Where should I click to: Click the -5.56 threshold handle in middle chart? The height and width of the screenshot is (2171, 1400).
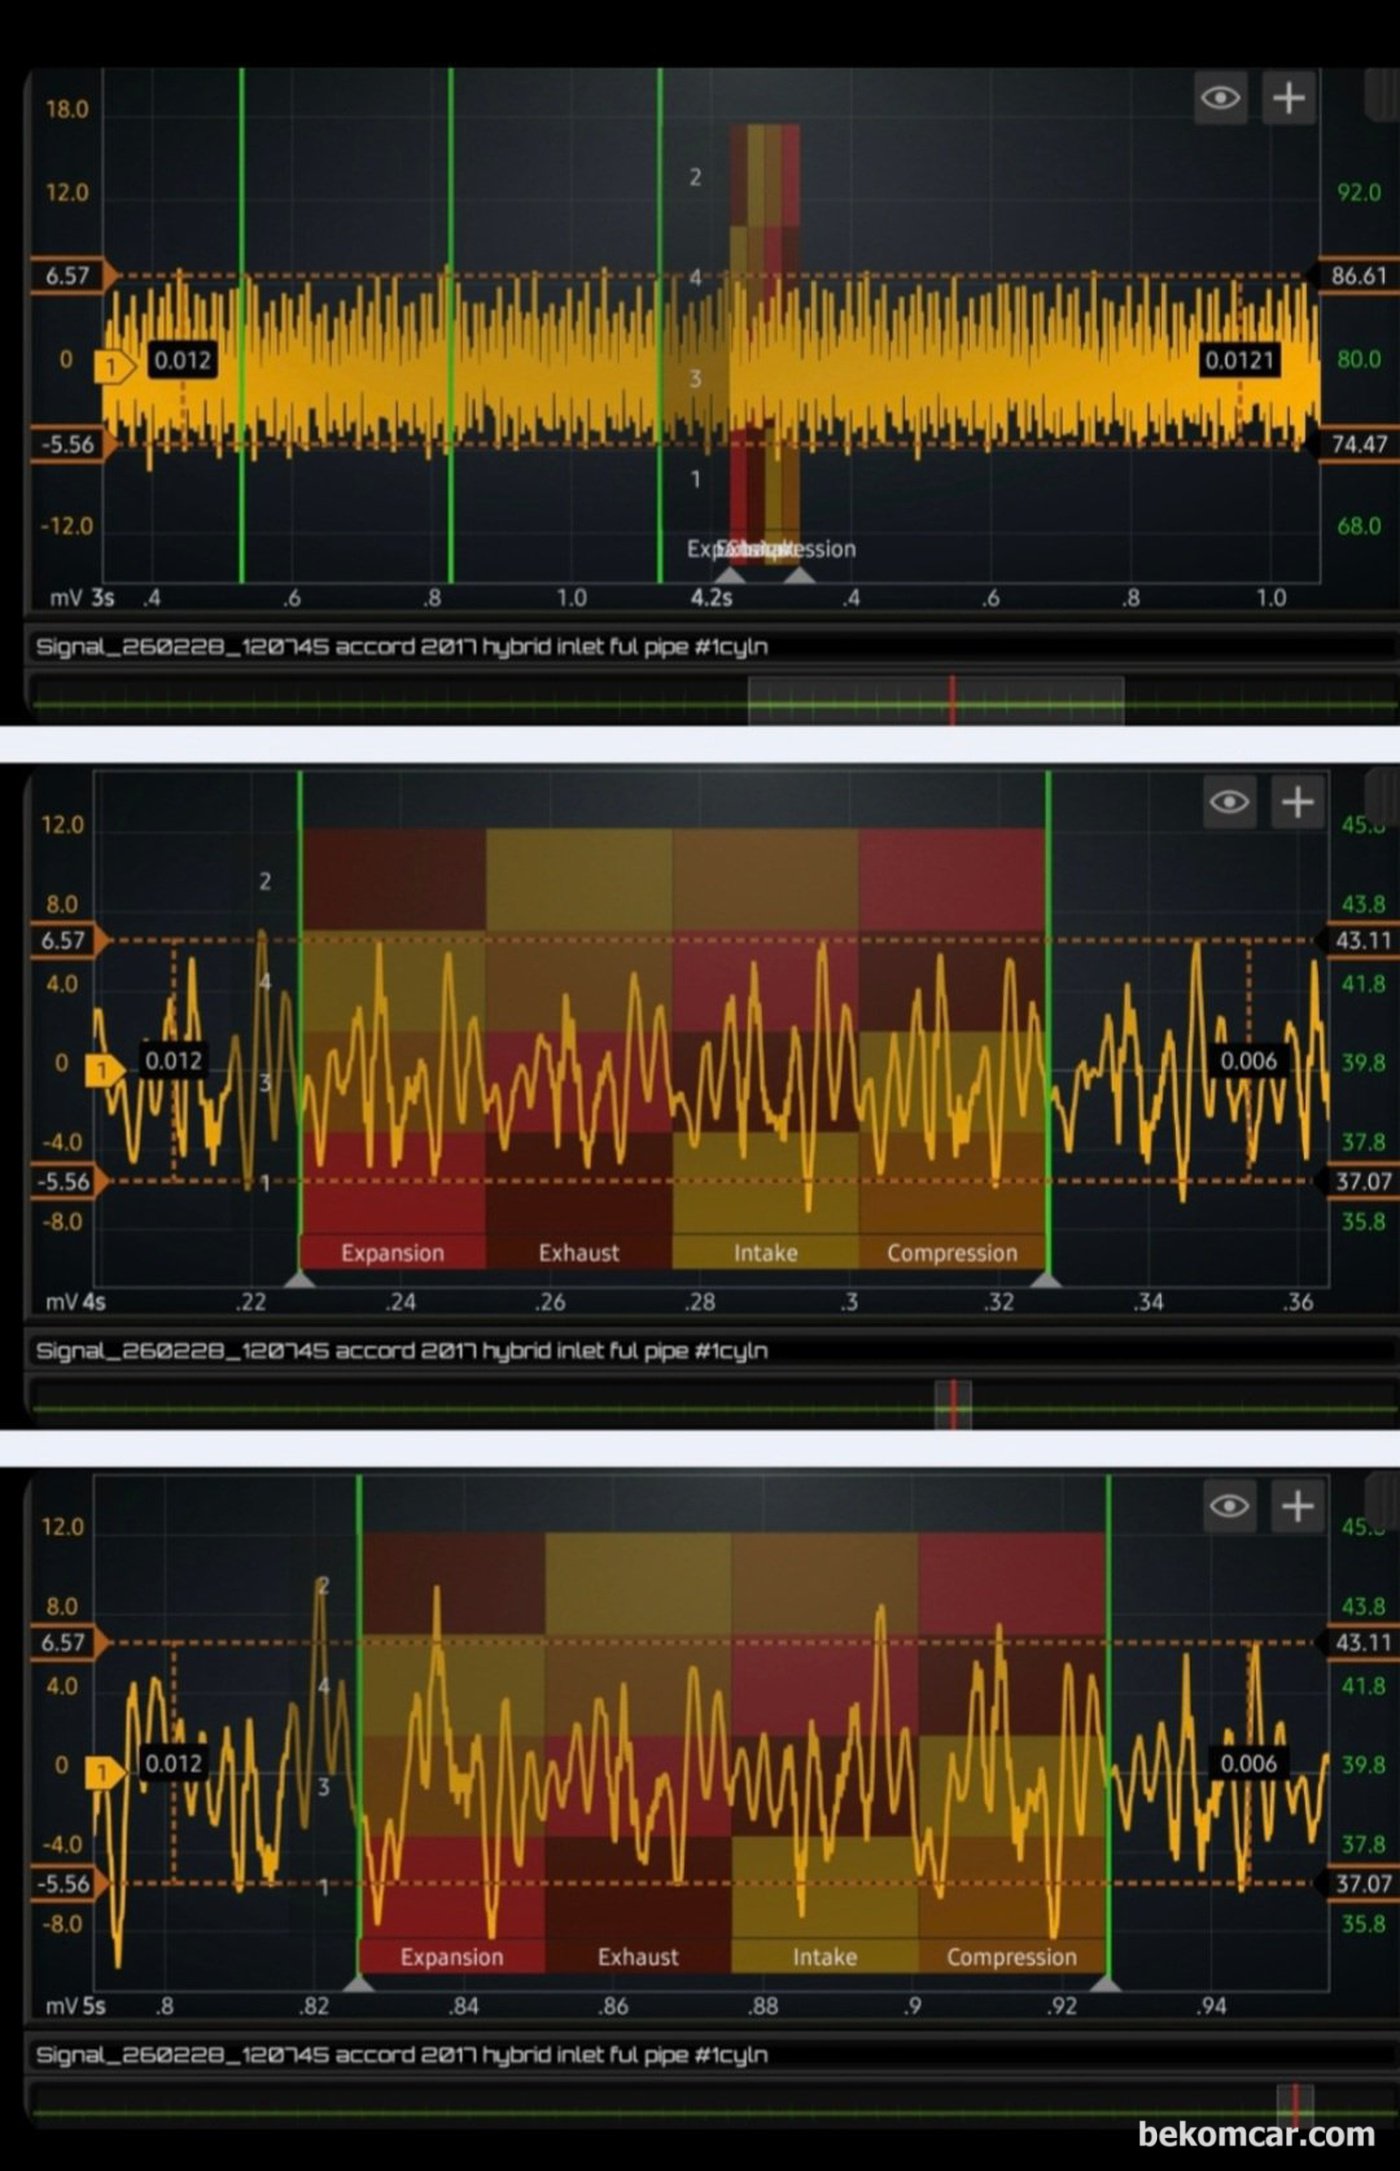66,1182
